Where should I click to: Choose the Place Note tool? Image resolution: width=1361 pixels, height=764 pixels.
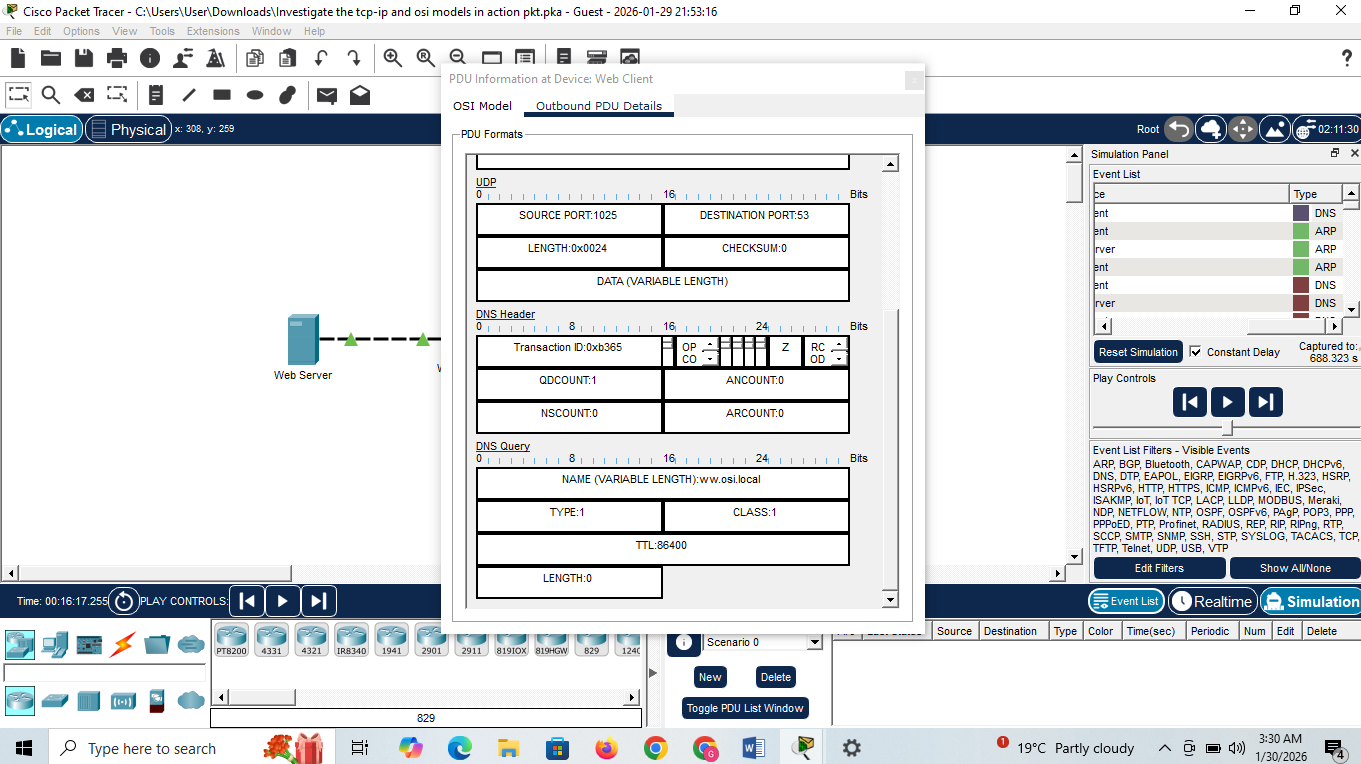point(156,95)
